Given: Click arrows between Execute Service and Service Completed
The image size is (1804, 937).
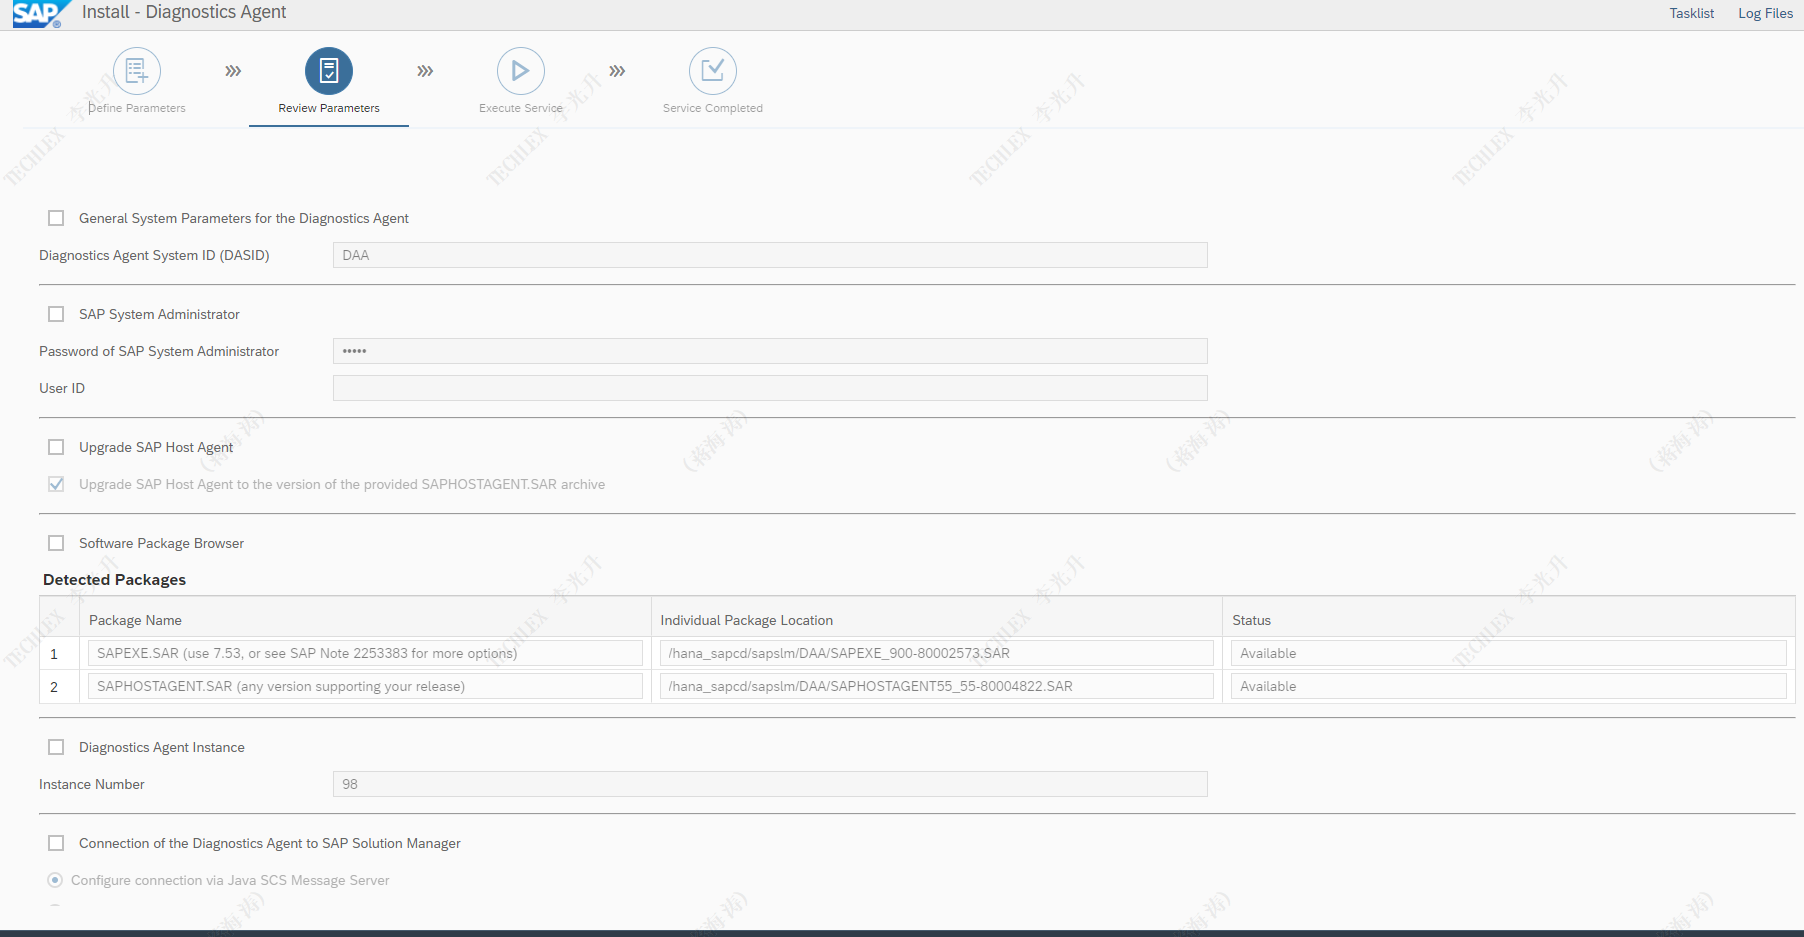Looking at the screenshot, I should click(617, 71).
